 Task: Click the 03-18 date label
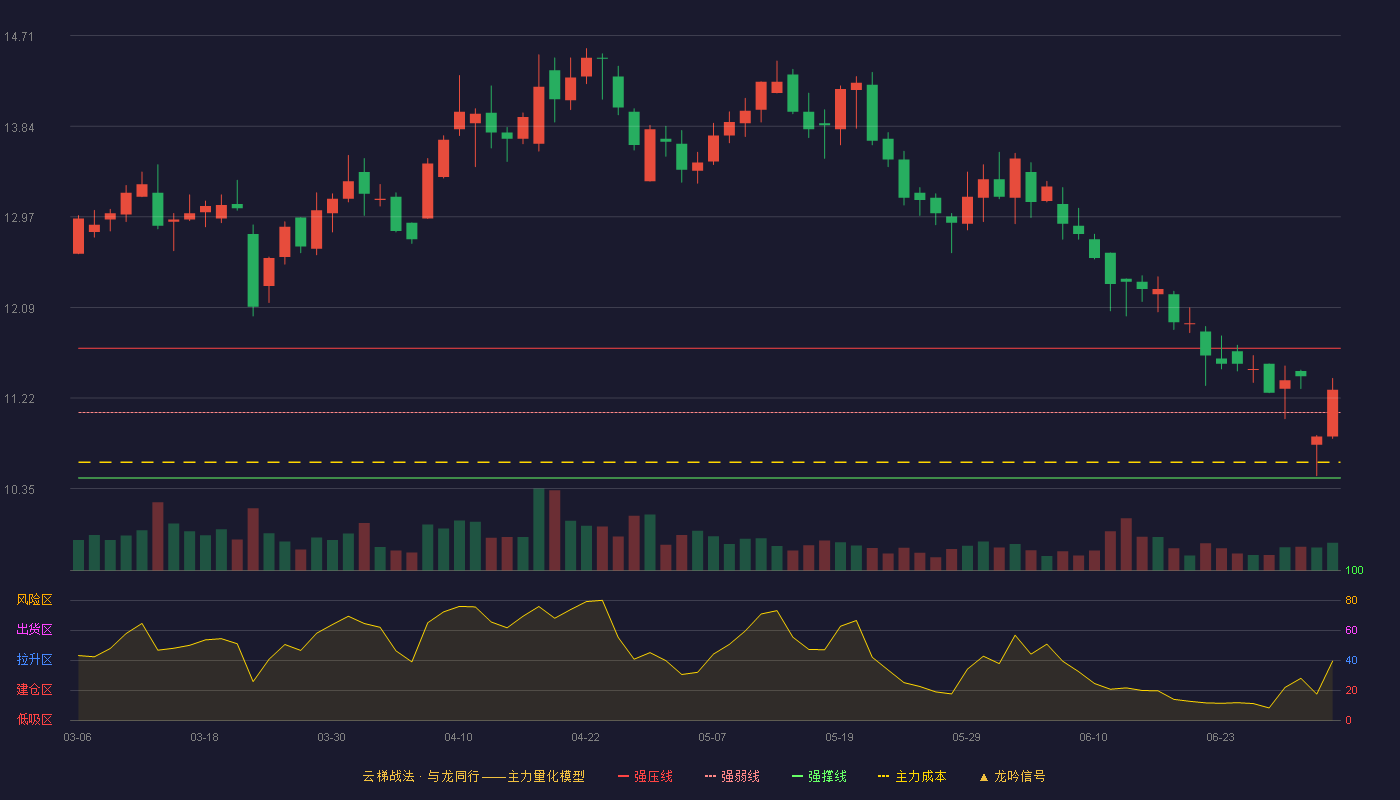pyautogui.click(x=204, y=737)
